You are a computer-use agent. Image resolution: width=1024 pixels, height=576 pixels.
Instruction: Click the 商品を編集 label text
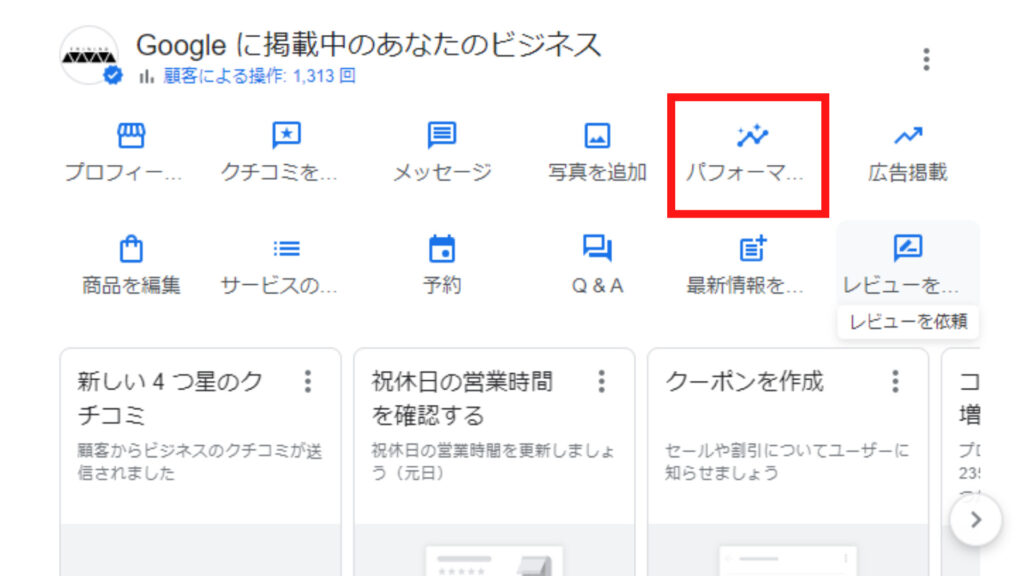click(131, 285)
